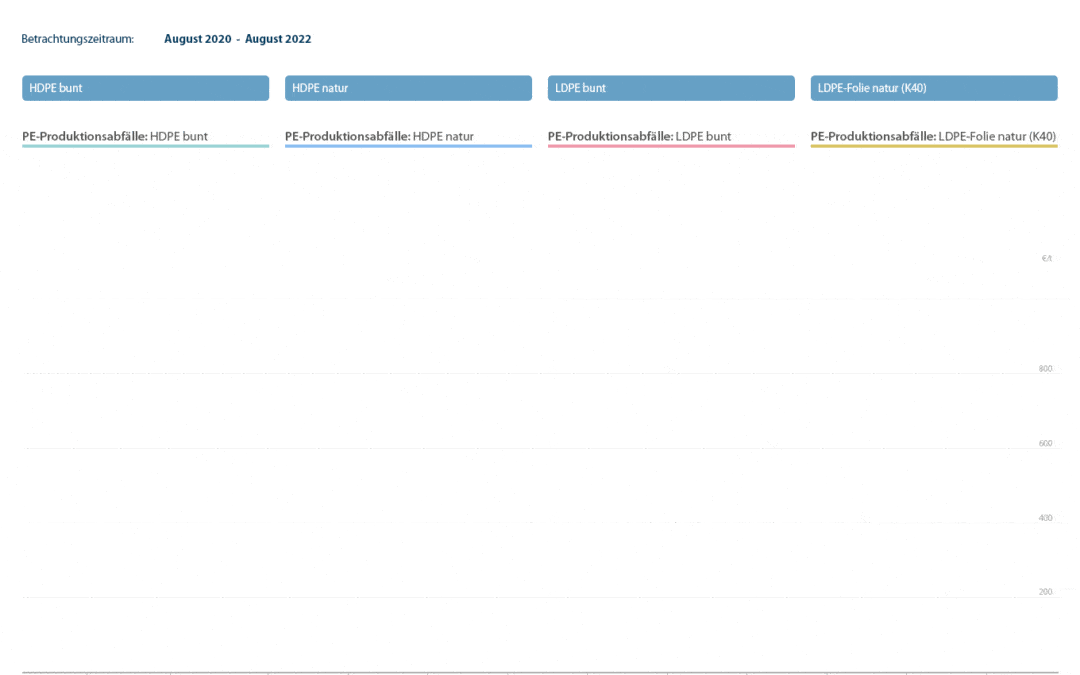Click the end date August 2022

(x=278, y=39)
